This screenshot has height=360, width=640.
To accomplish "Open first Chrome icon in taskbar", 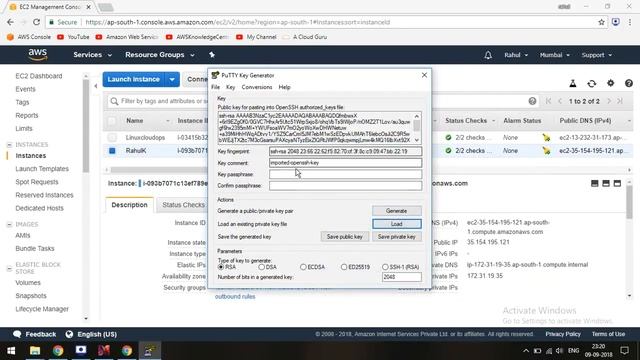I will coord(58,351).
